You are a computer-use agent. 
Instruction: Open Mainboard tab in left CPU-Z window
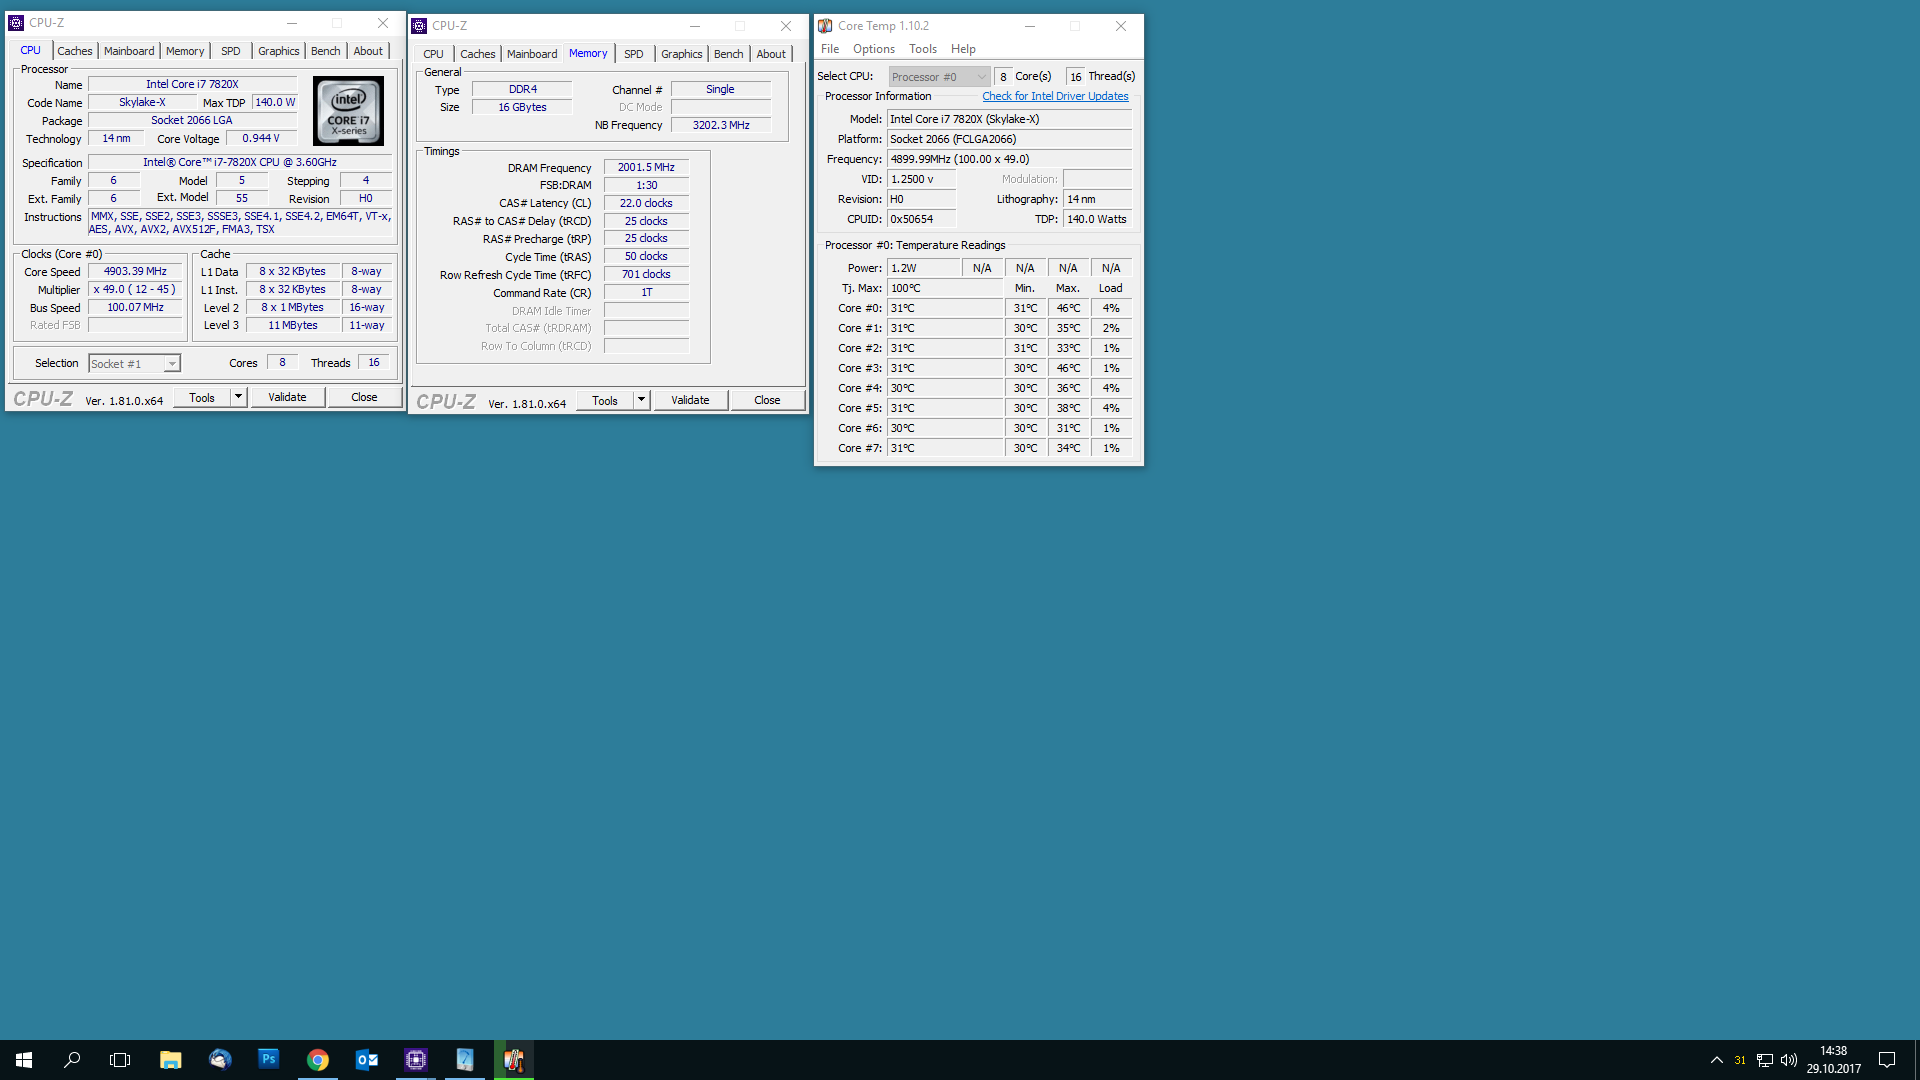click(129, 51)
